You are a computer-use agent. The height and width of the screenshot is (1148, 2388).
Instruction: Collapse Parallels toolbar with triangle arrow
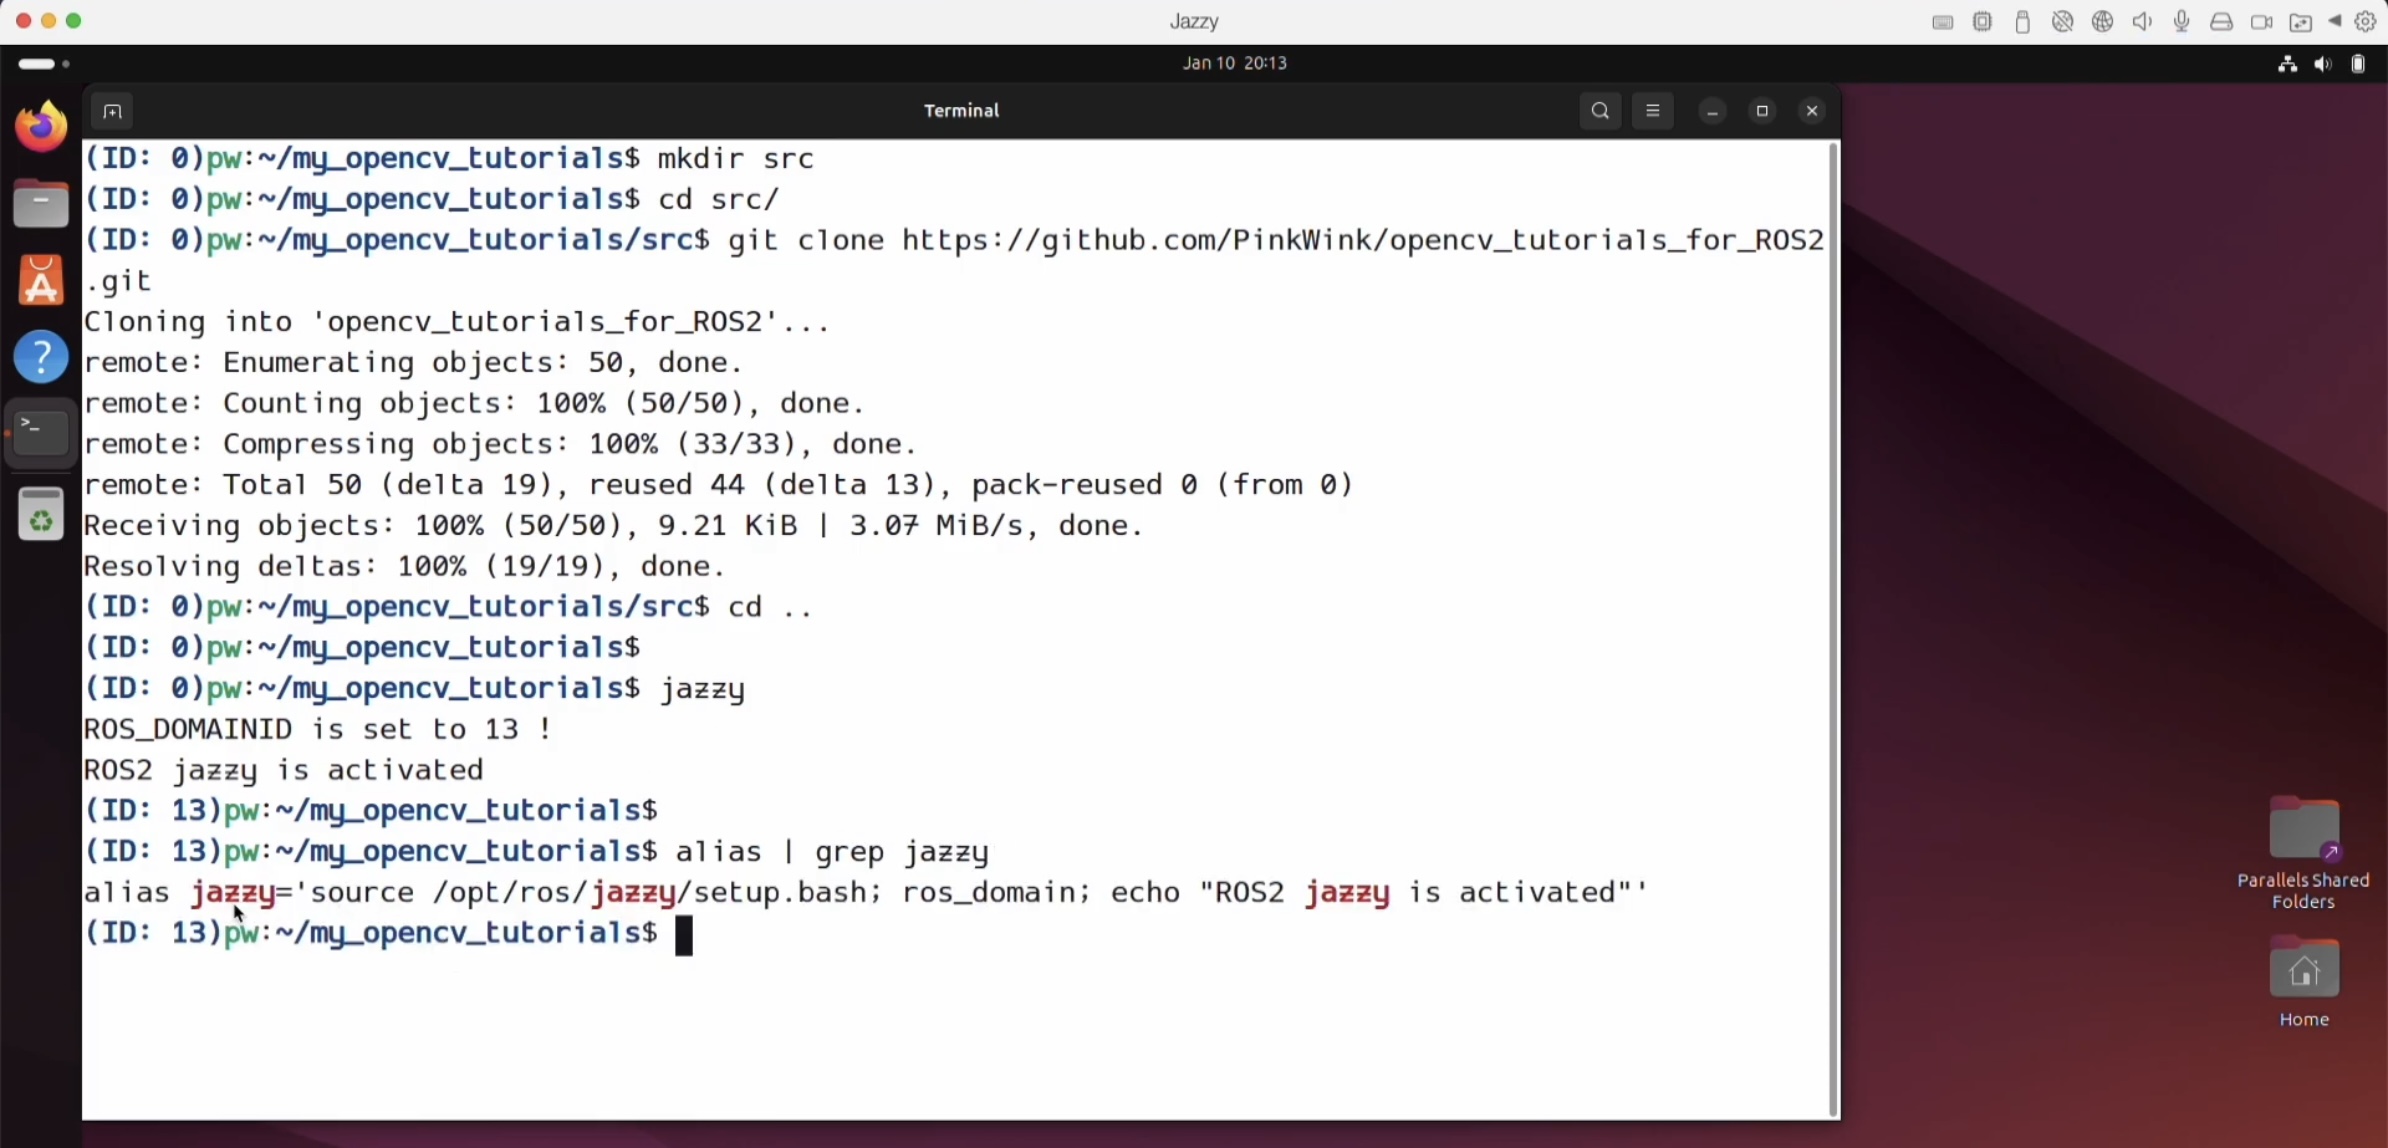coord(2335,21)
